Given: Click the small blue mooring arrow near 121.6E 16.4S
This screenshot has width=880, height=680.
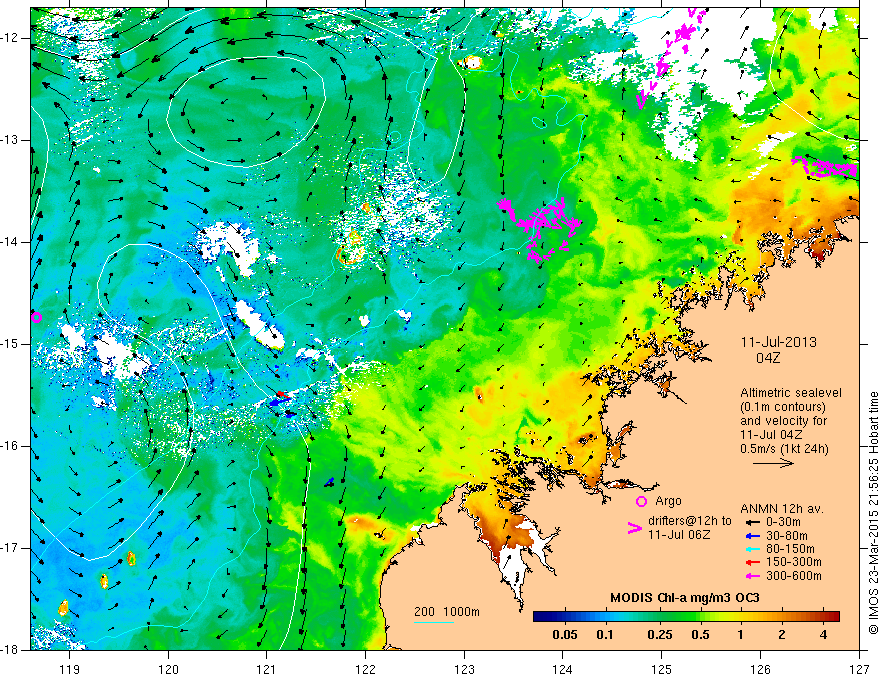Looking at the screenshot, I should (x=329, y=482).
